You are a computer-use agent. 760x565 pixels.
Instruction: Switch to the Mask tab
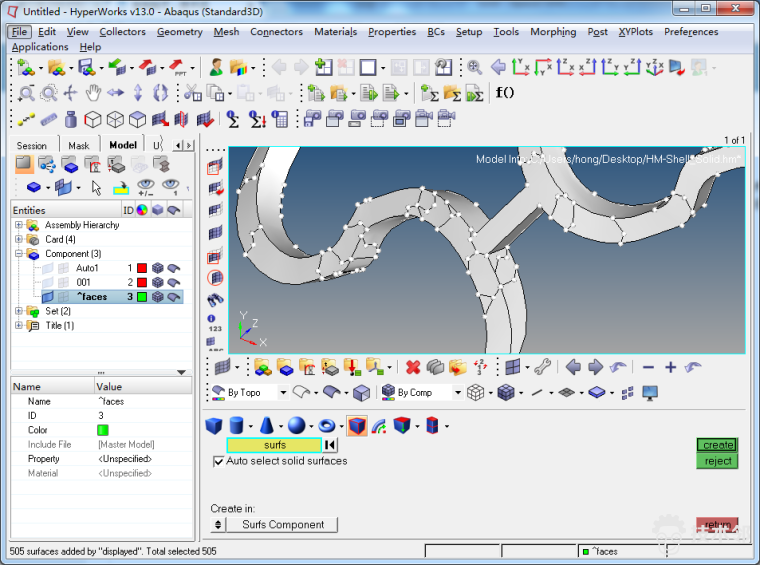(78, 145)
